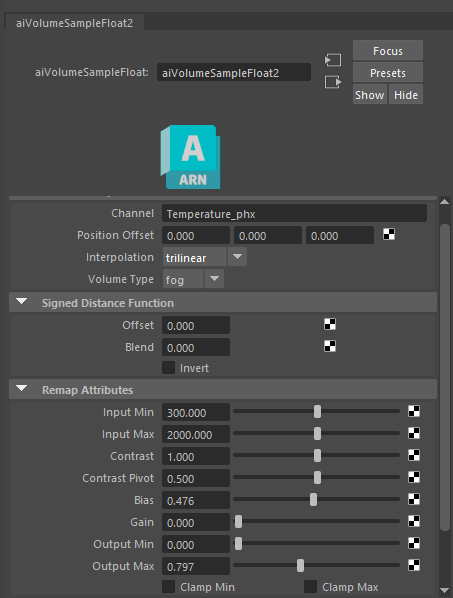Toggle the Clamp Max checkbox

tap(310, 587)
